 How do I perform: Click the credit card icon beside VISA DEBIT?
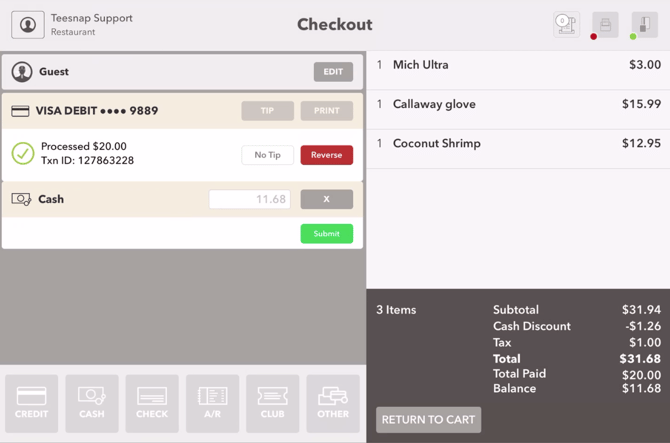tap(20, 111)
